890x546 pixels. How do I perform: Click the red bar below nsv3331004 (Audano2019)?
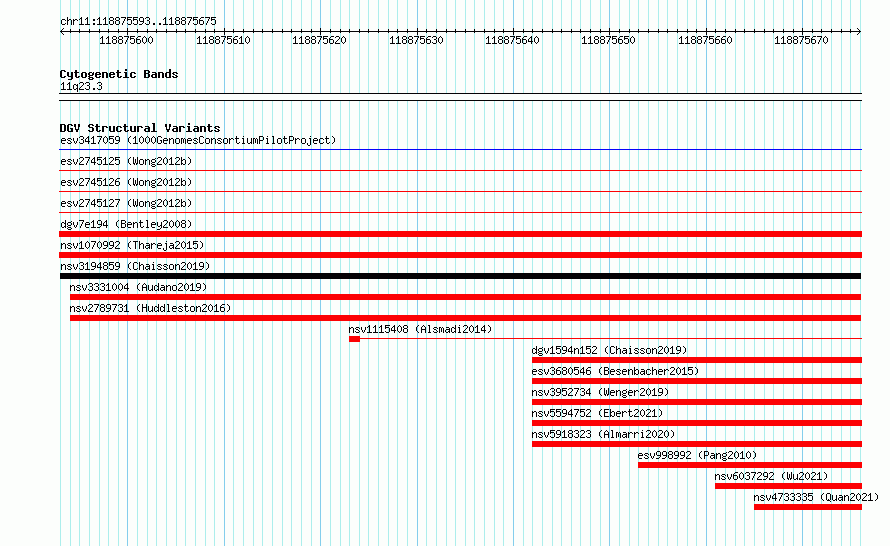[465, 297]
